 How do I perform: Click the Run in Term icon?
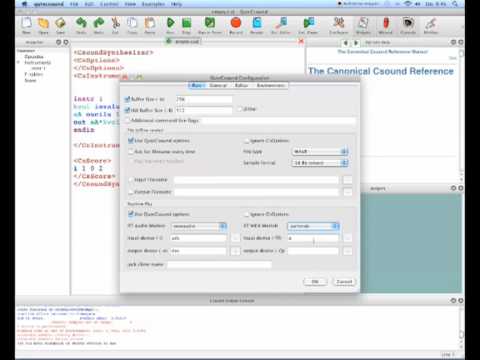(210, 23)
